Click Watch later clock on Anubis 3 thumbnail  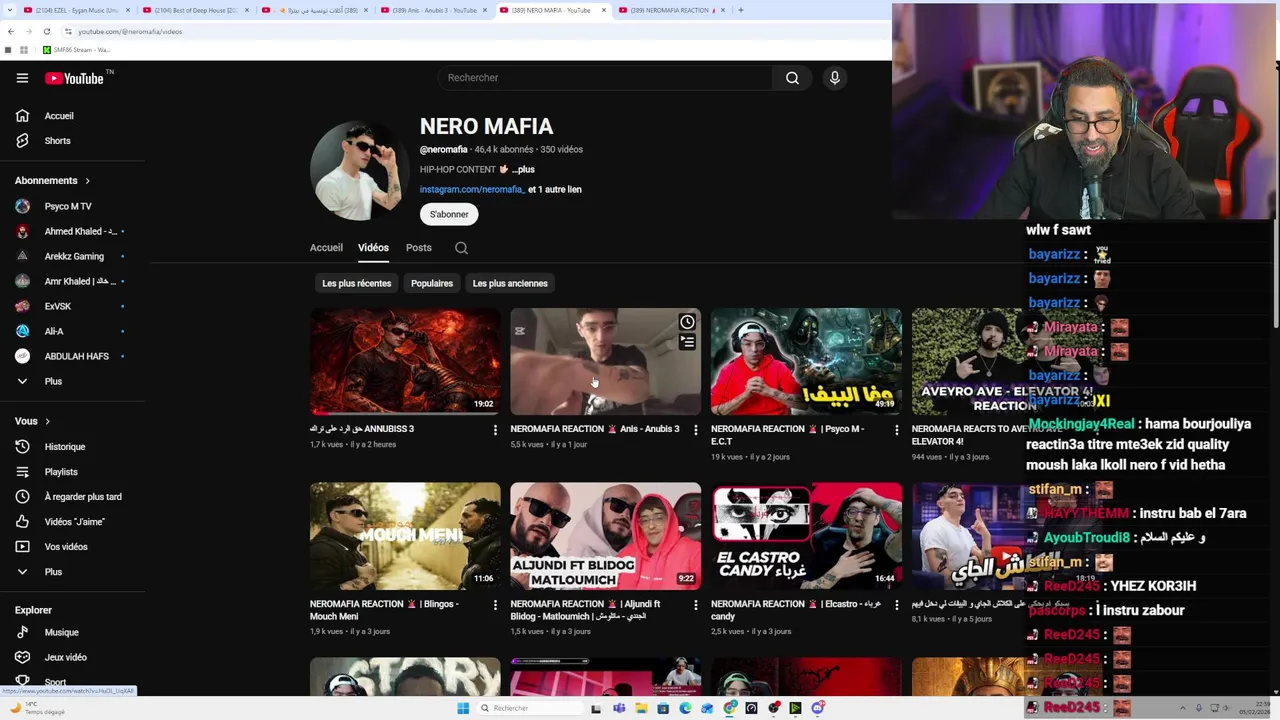[x=687, y=322]
